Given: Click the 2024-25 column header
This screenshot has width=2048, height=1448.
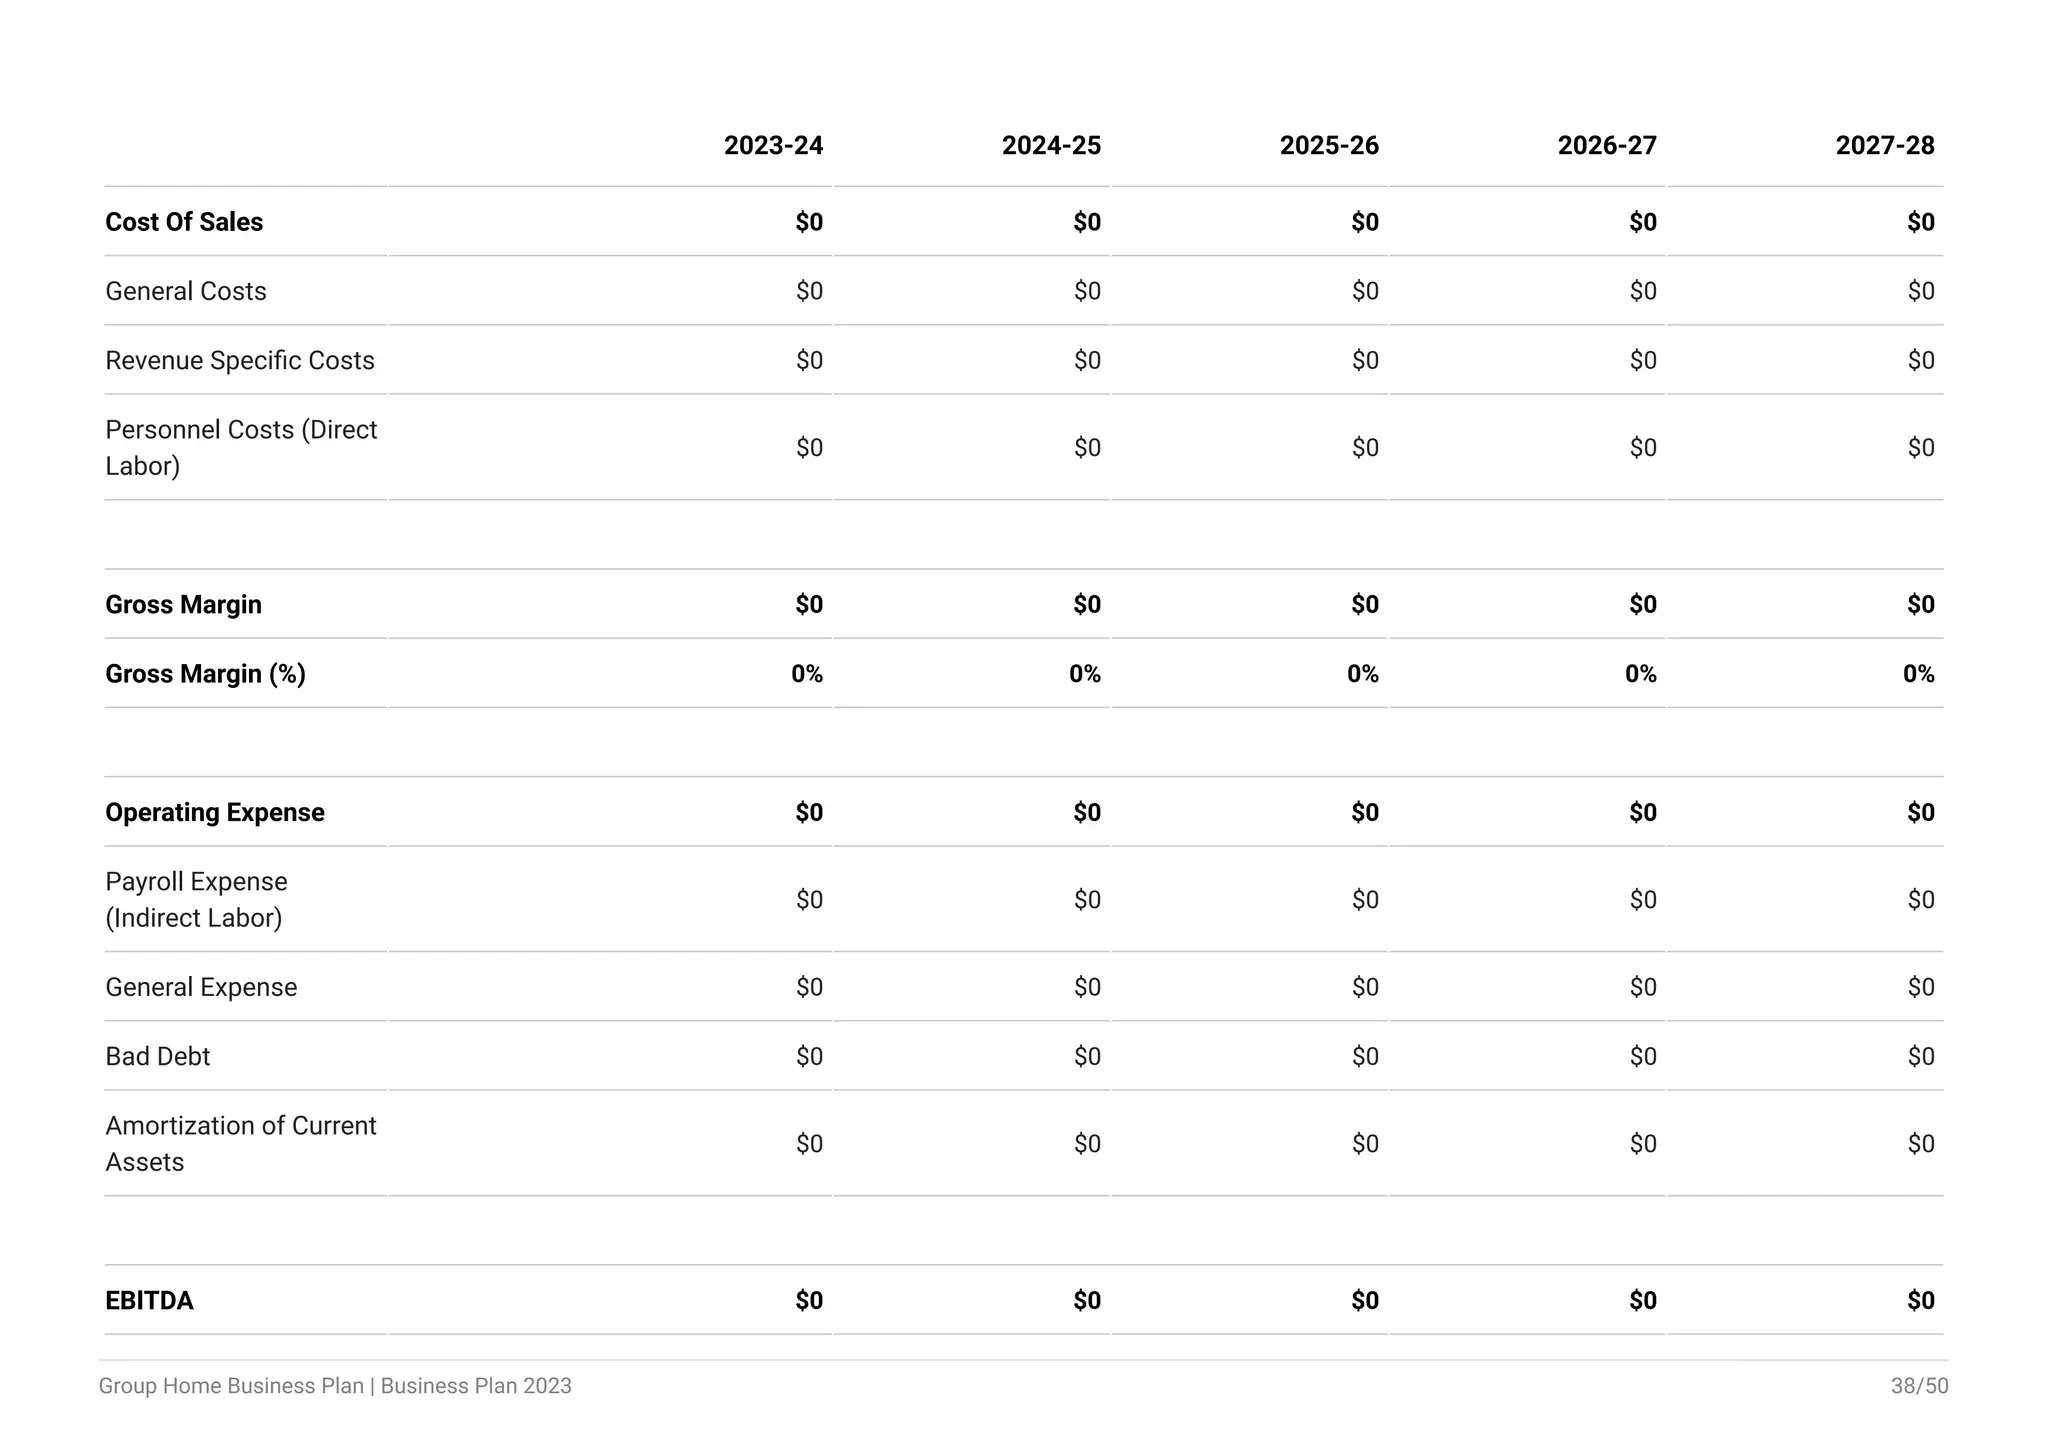Looking at the screenshot, I should point(1051,146).
